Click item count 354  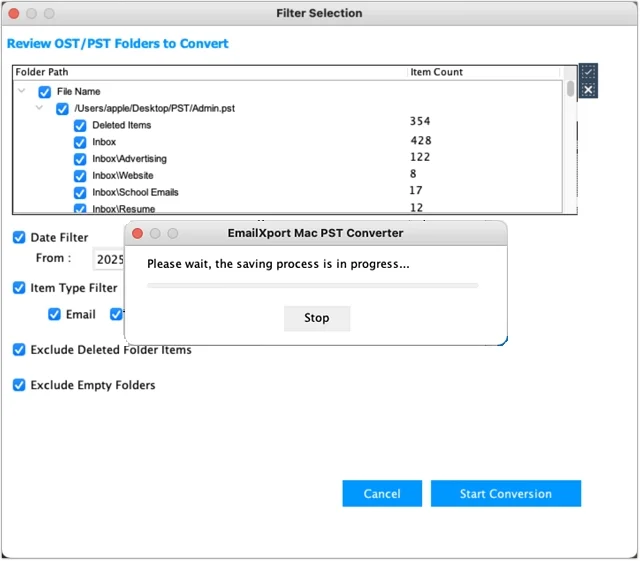(420, 121)
